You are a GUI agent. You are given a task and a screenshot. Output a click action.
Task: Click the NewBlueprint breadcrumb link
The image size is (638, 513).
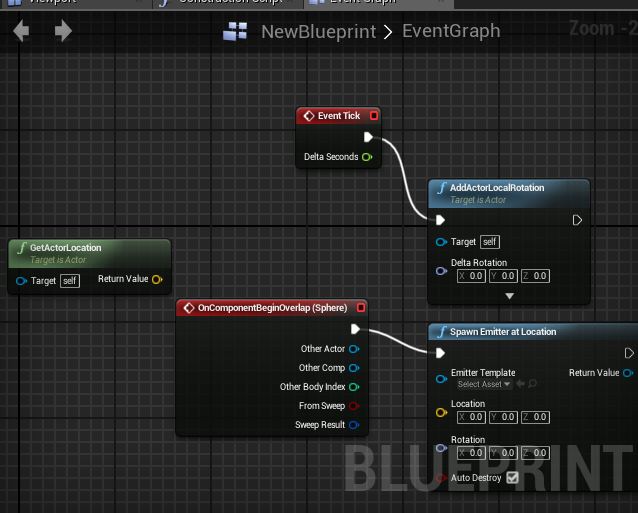click(319, 32)
